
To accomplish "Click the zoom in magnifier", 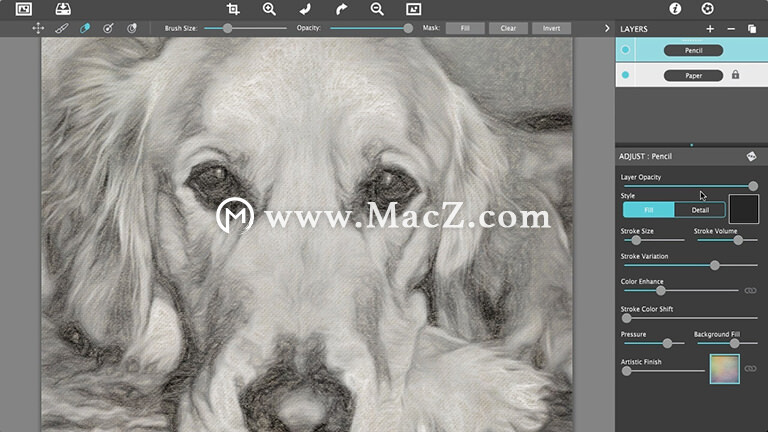I will 269,9.
